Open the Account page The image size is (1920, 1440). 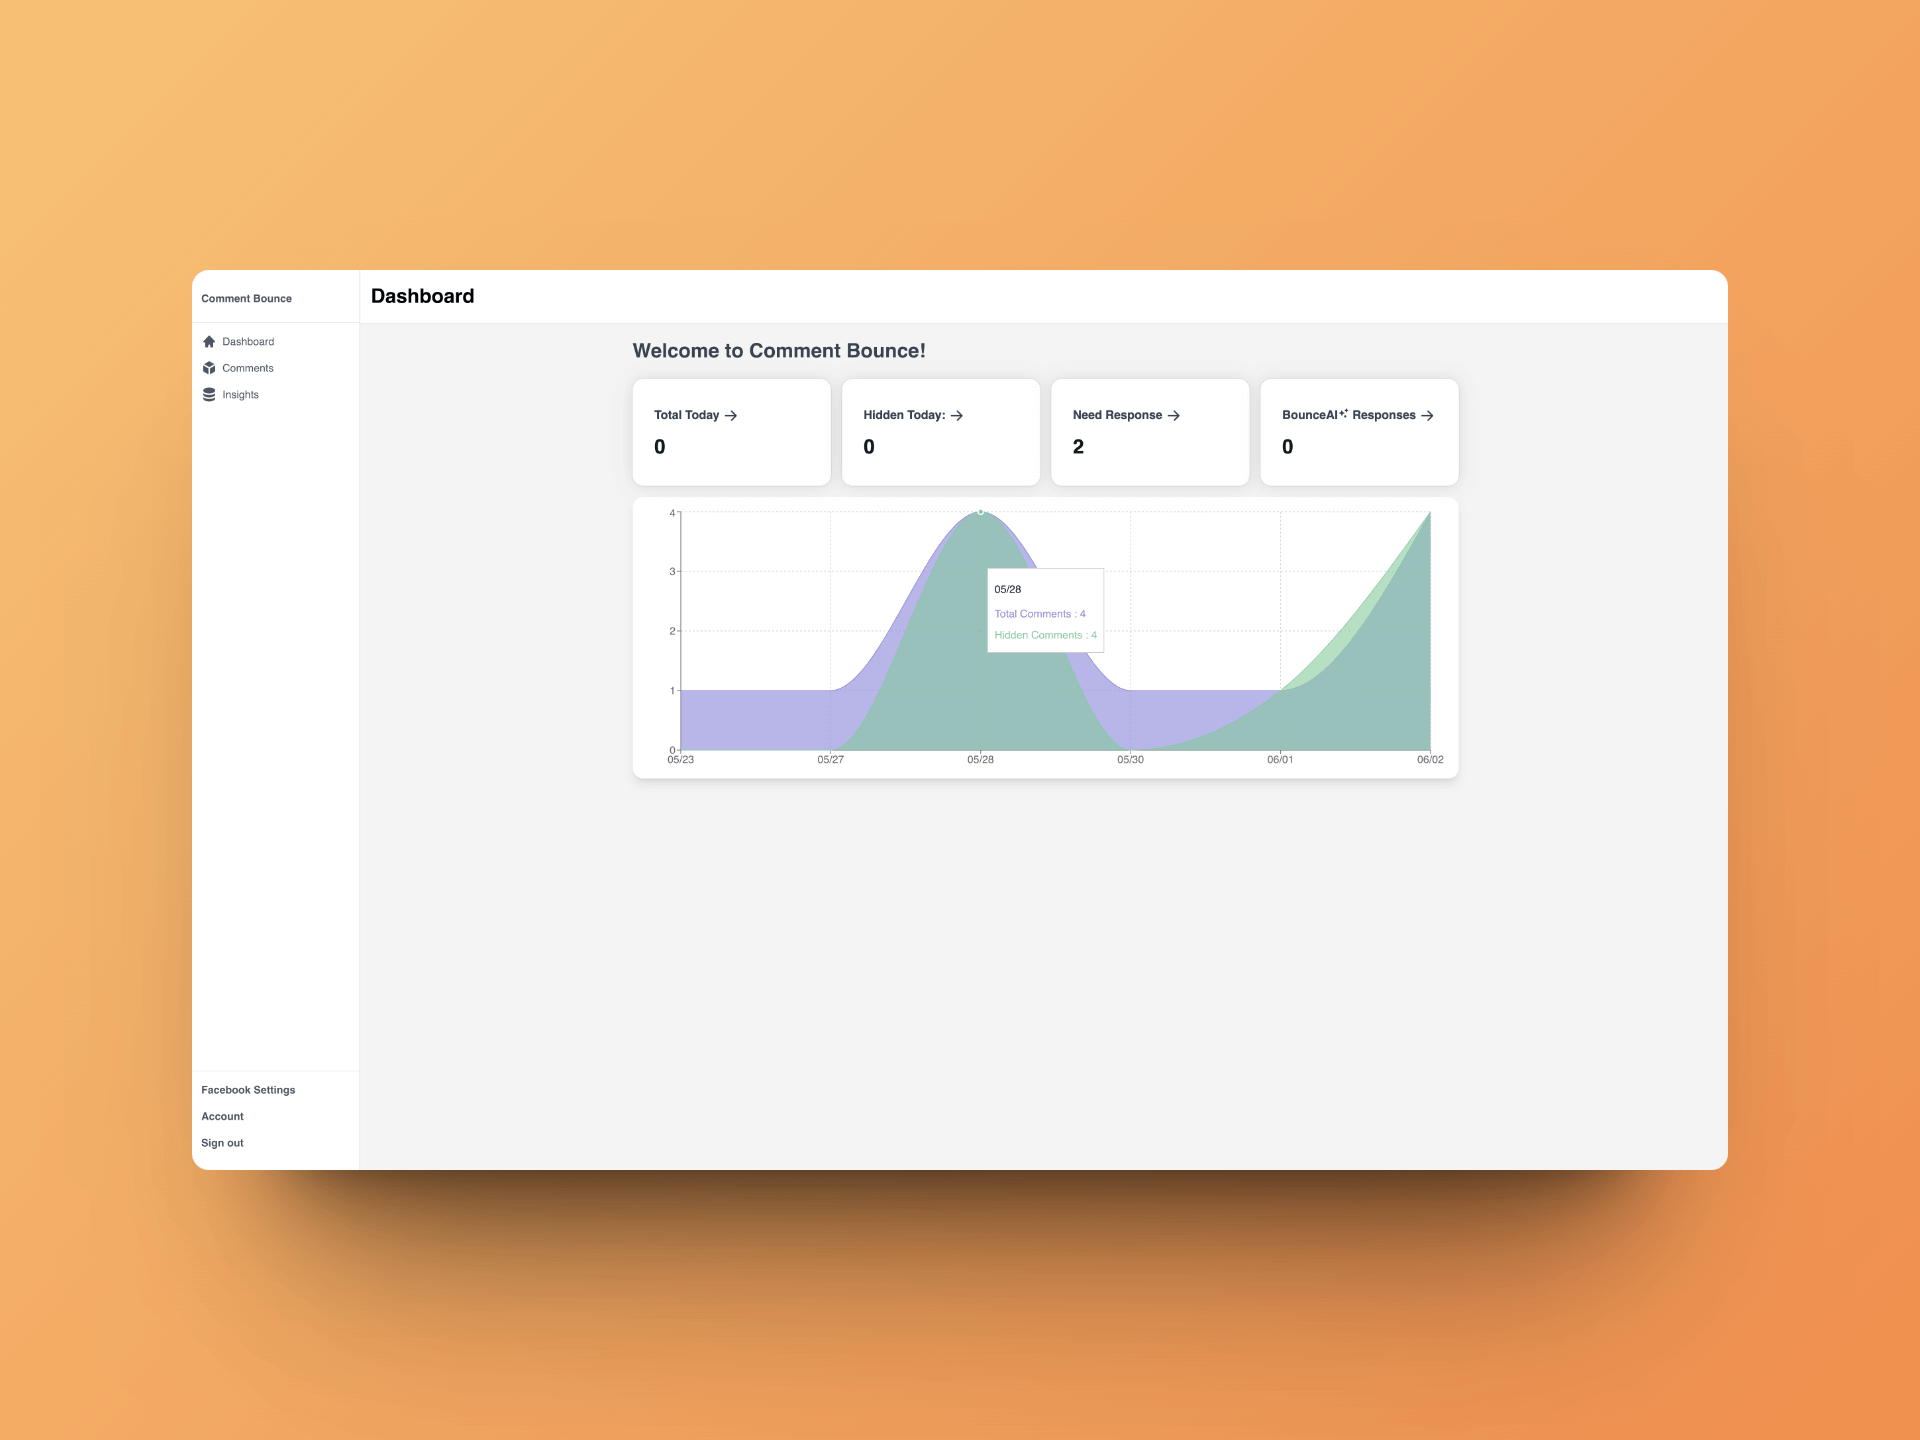[x=222, y=1116]
